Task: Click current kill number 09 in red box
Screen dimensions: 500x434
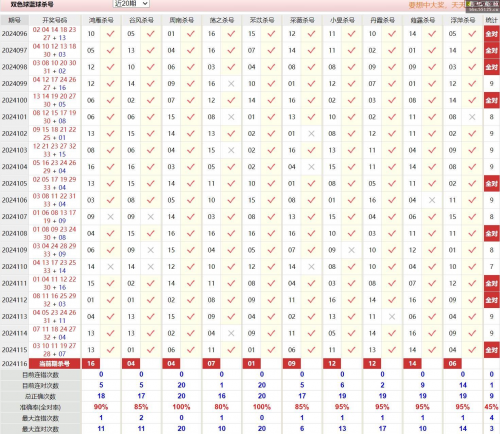Action: point(292,364)
